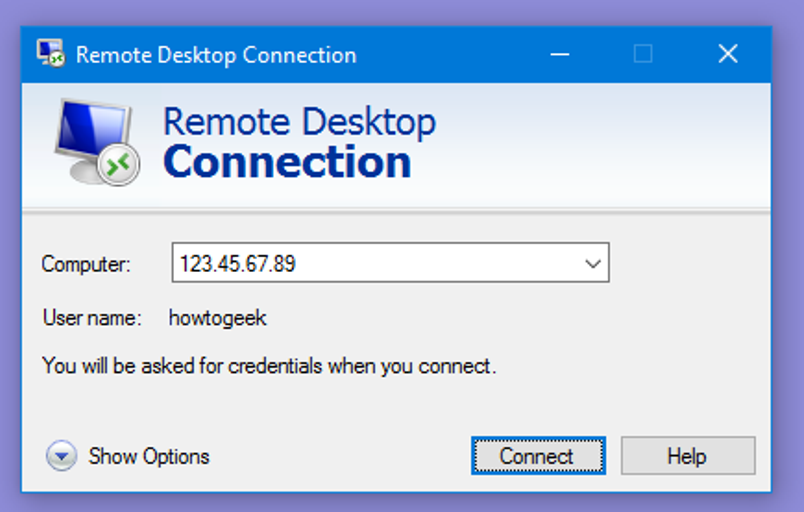Viewport: 804px width, 512px height.
Task: Expand options with the blue arrow circle
Action: pyautogui.click(x=61, y=456)
